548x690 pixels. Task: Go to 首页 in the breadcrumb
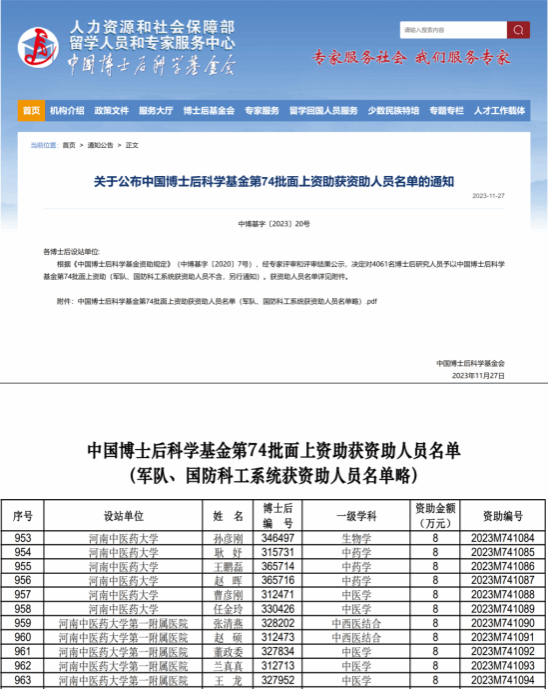click(x=69, y=145)
